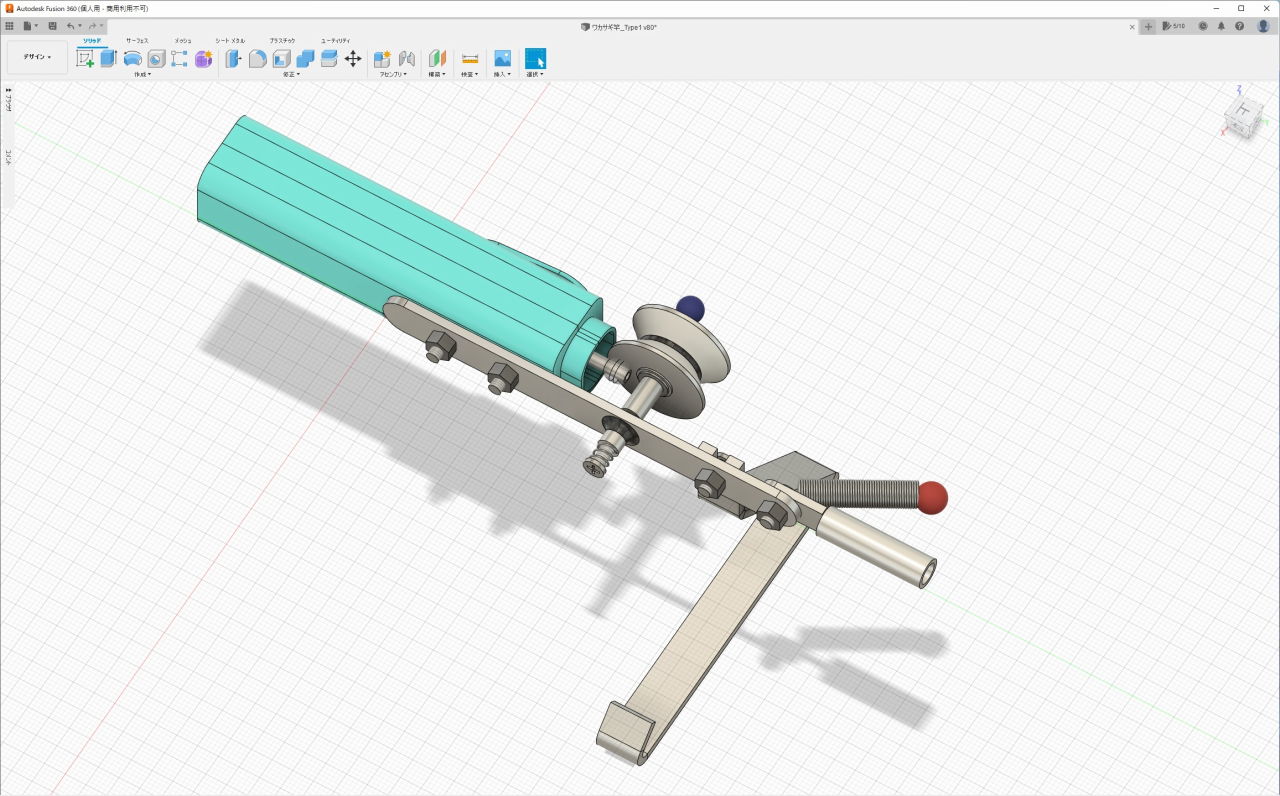
Task: Save the design with the floppy icon
Action: [x=53, y=26]
